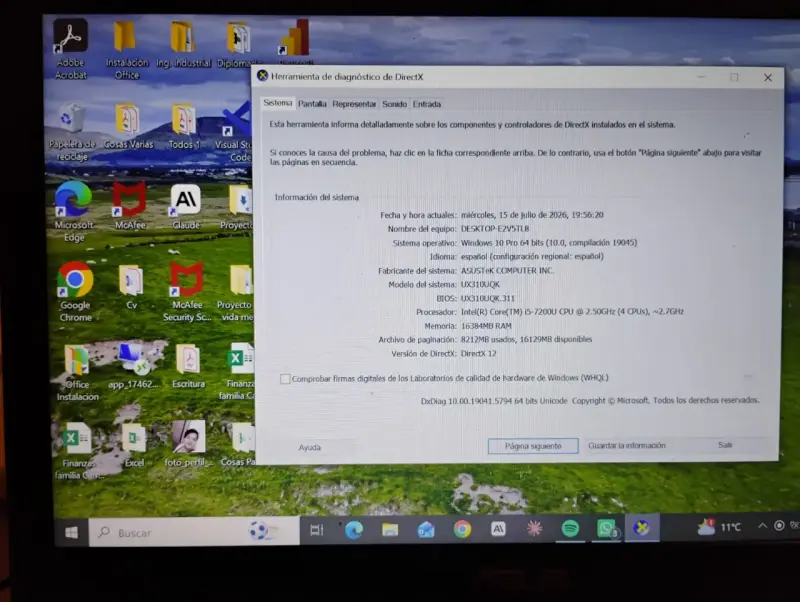Open weather widget showing 11°C
The width and height of the screenshot is (800, 602).
coord(719,526)
